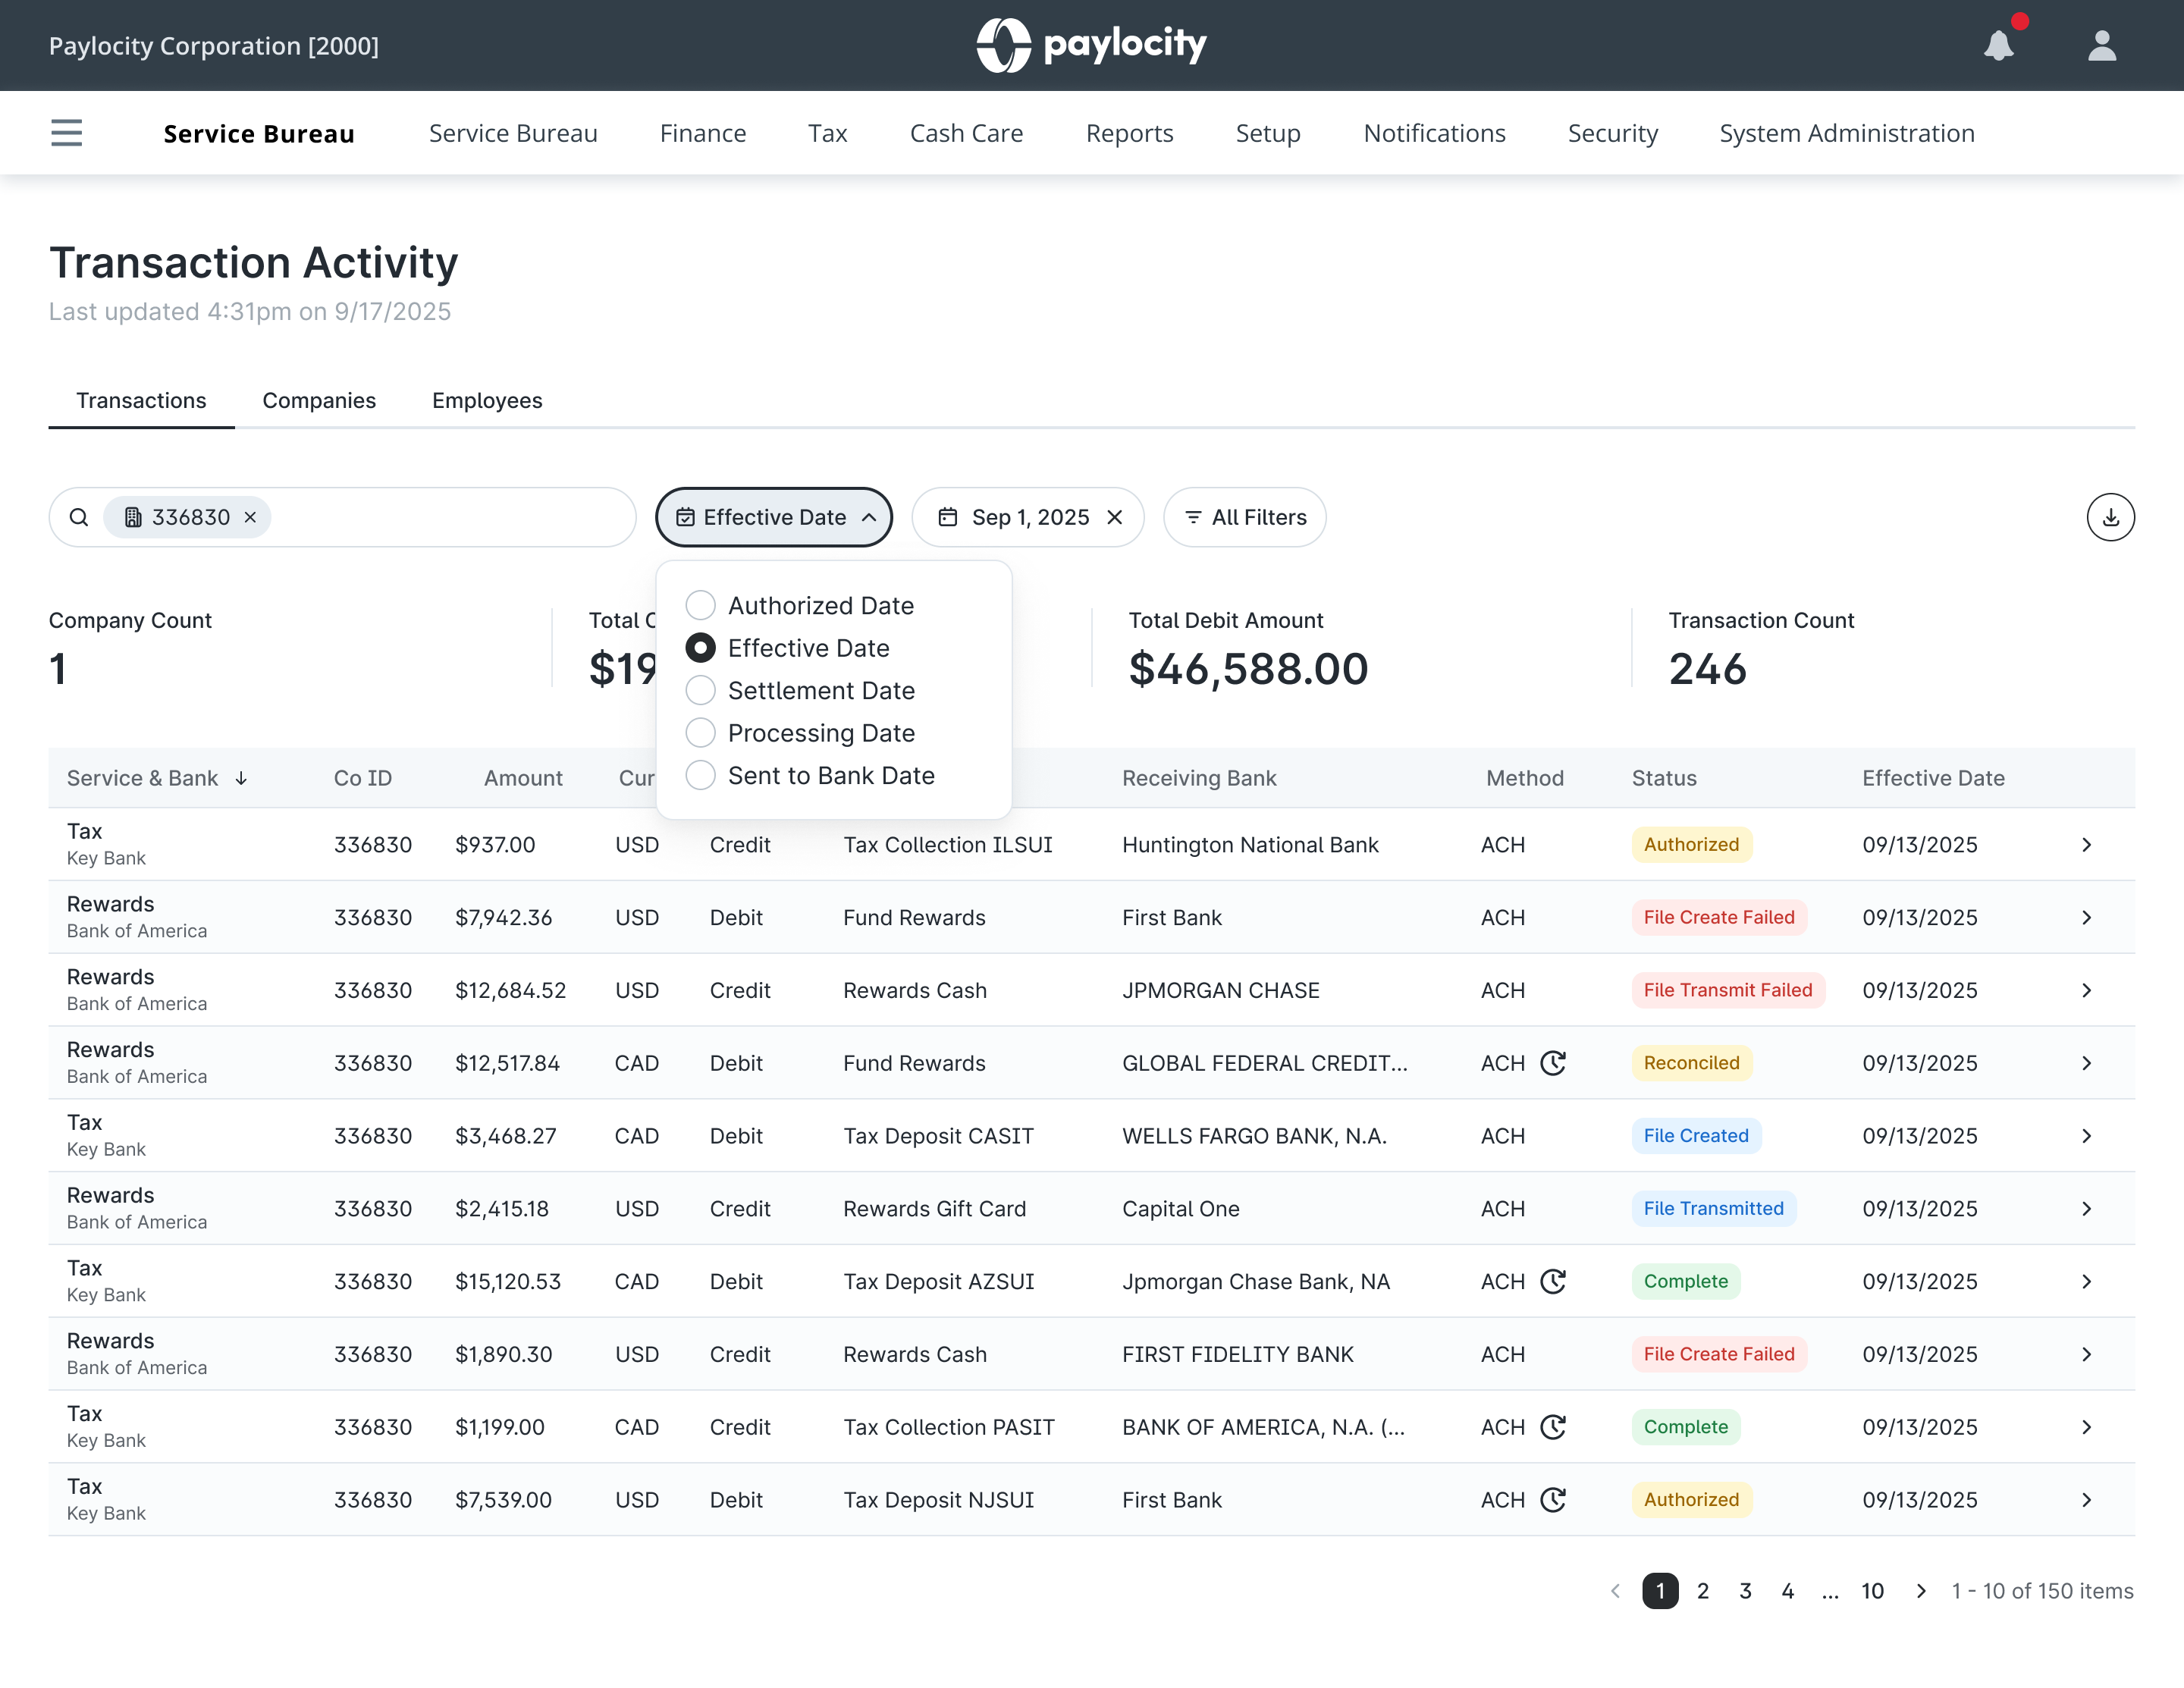Remove the 336830 search chip
This screenshot has height=1688, width=2184.
[x=251, y=517]
